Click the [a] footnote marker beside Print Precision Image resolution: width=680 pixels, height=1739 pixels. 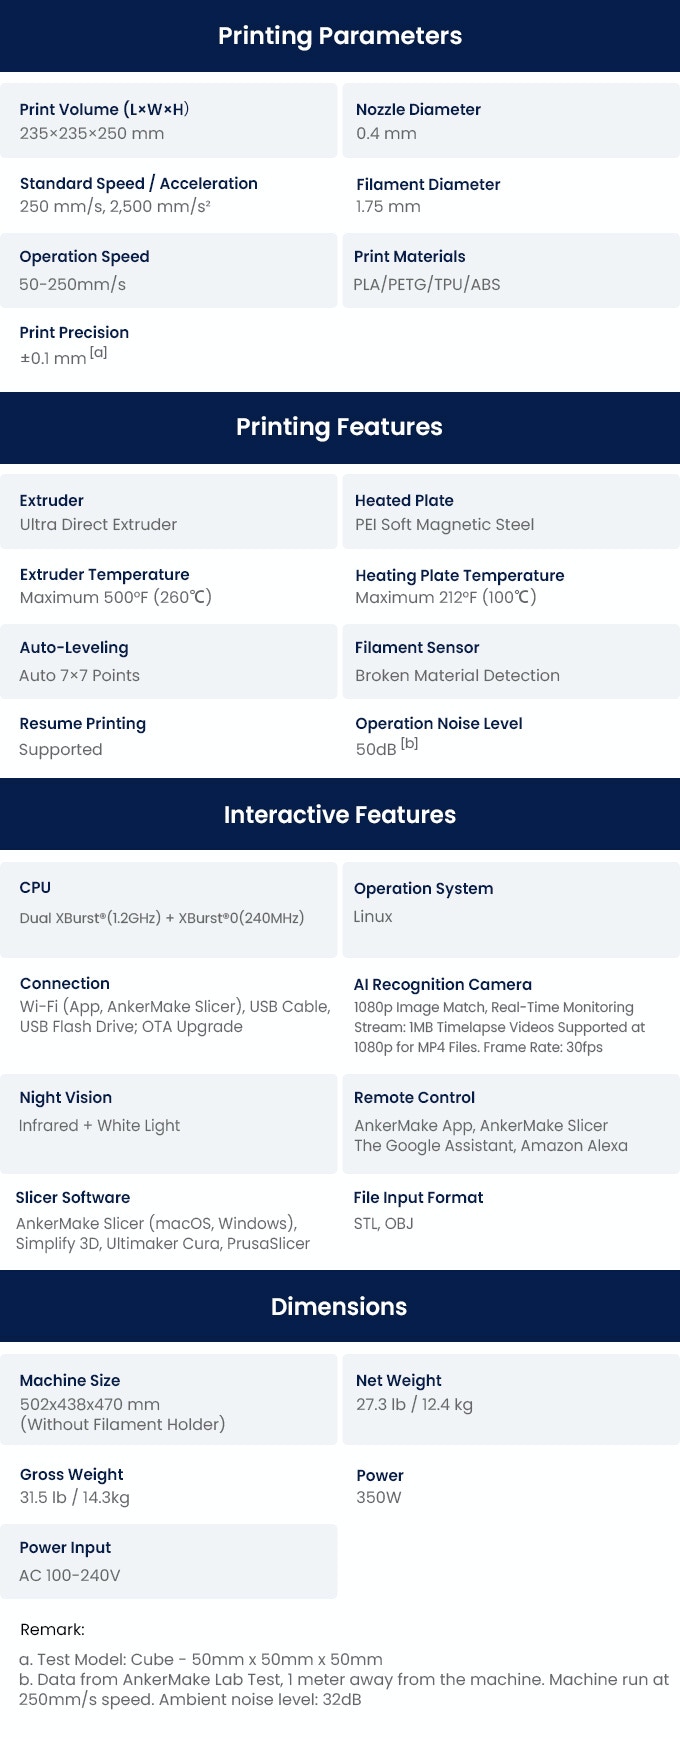pyautogui.click(x=98, y=352)
